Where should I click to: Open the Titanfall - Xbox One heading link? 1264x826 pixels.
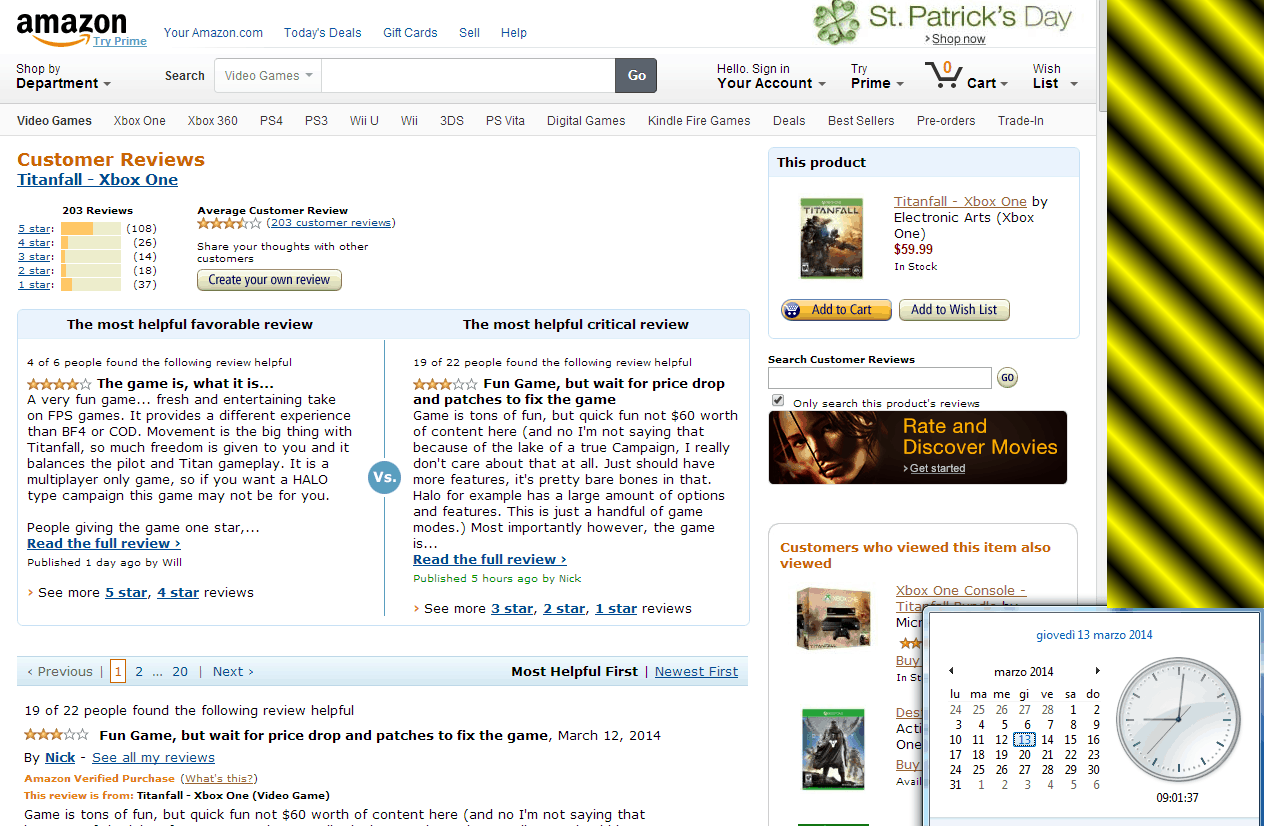97,180
